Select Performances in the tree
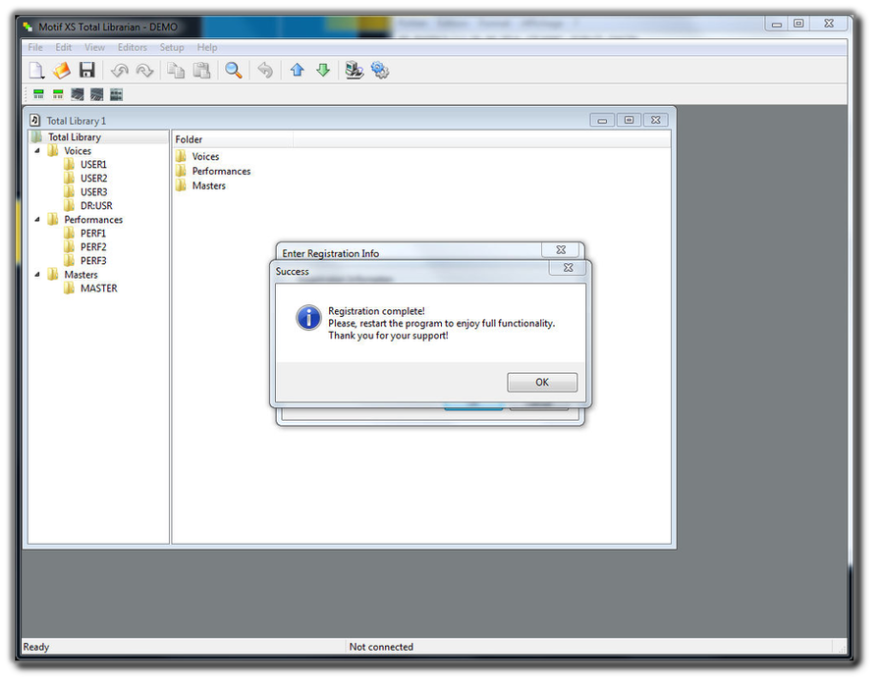The height and width of the screenshot is (685, 878). coord(93,220)
